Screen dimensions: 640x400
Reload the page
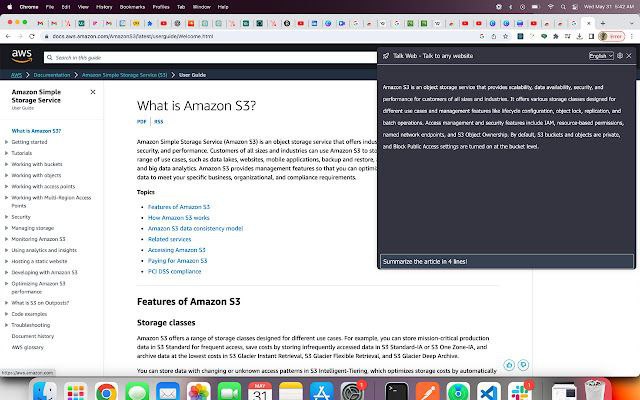coord(32,36)
